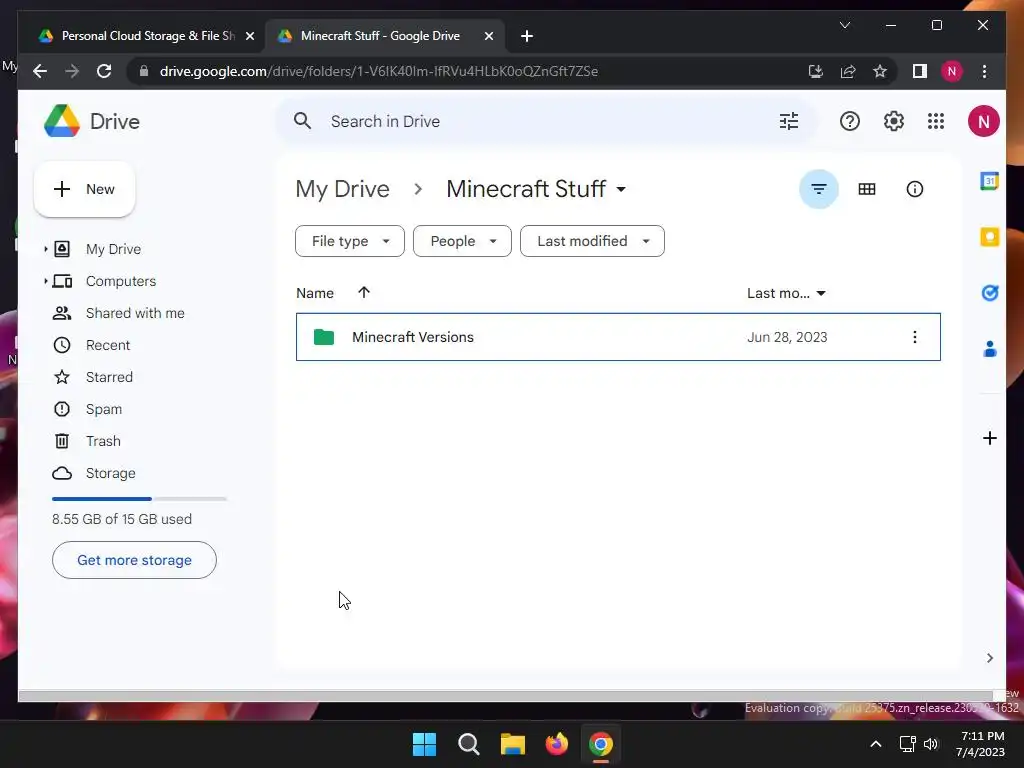
Task: Toggle the search filter chips button
Action: pyautogui.click(x=819, y=189)
